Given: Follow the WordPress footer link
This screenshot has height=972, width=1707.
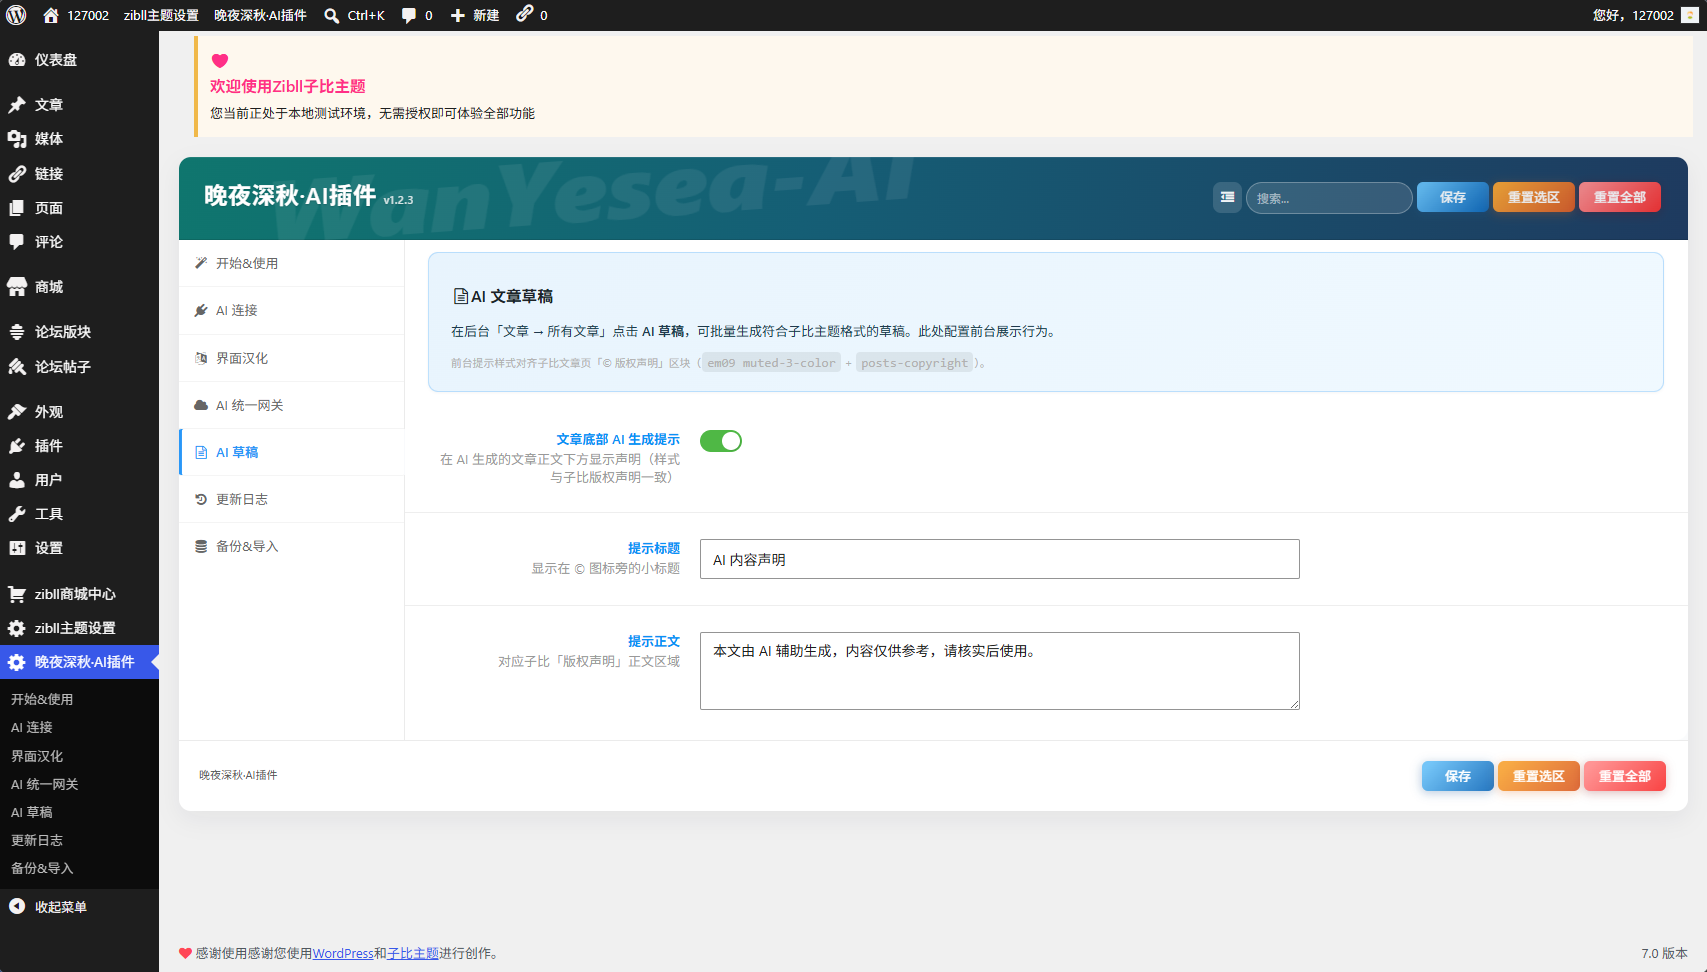Looking at the screenshot, I should tap(343, 954).
